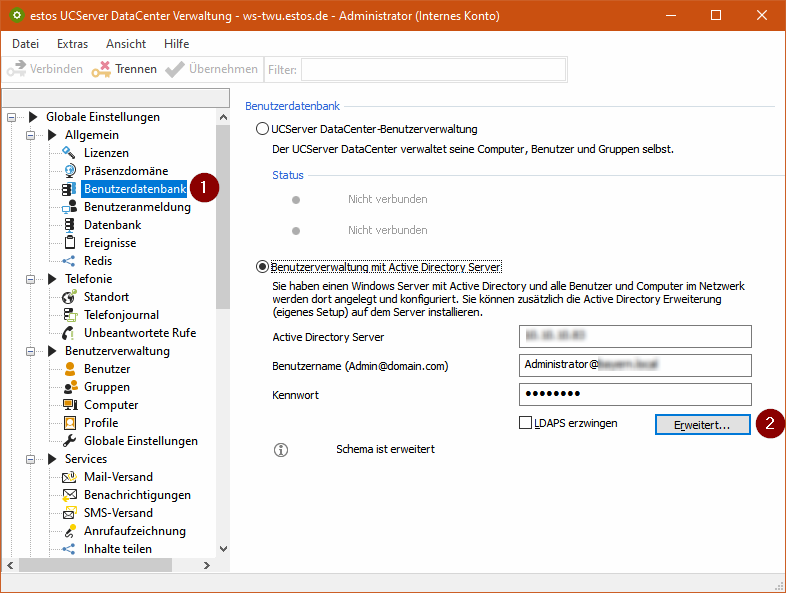The height and width of the screenshot is (593, 786).
Task: Select the Mail-Versand envelope icon
Action: (69, 477)
